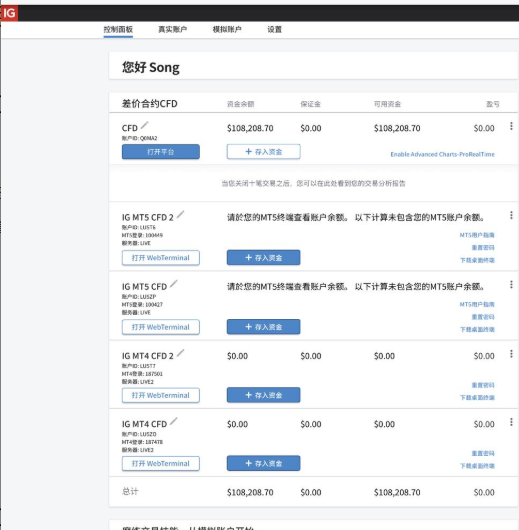The width and height of the screenshot is (519, 530).
Task: Click 重置密码 for IG MT5 CFD 2
Action: point(483,248)
